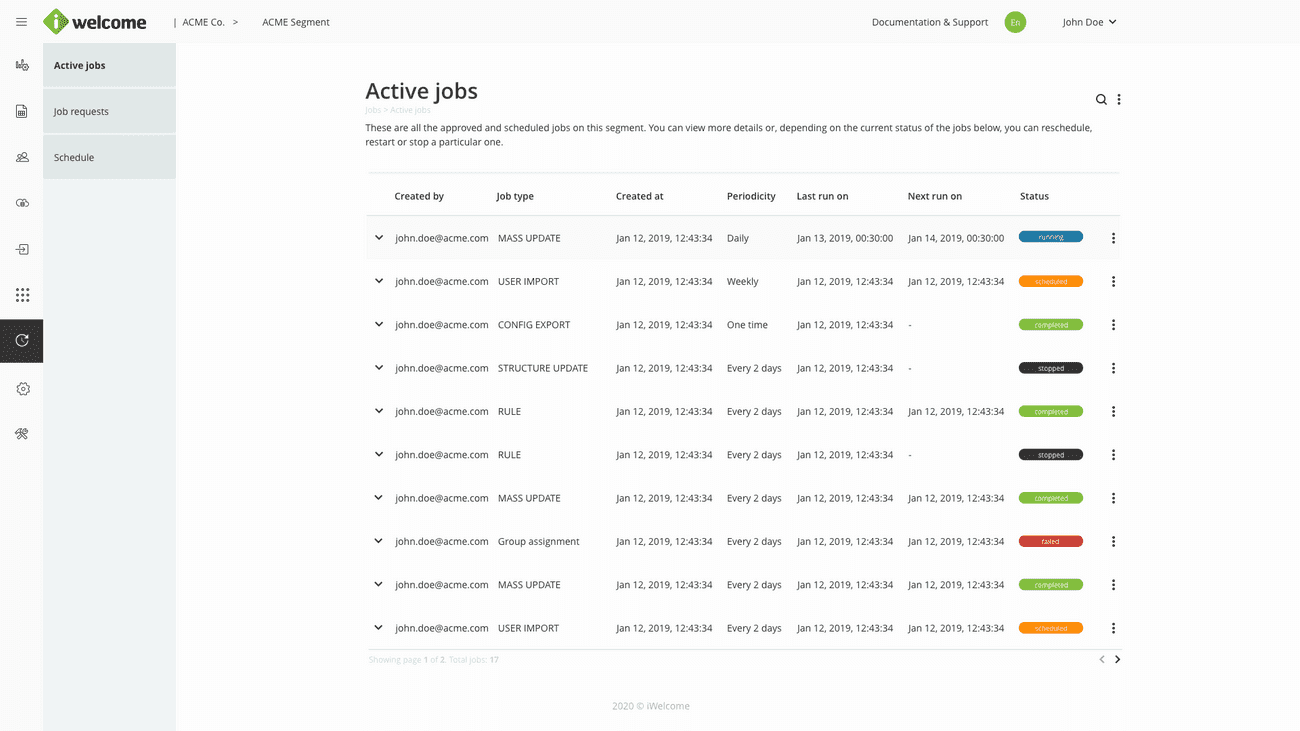Open kebab menu for CONFIG EXPORT job
This screenshot has width=1300, height=731.
tap(1113, 325)
